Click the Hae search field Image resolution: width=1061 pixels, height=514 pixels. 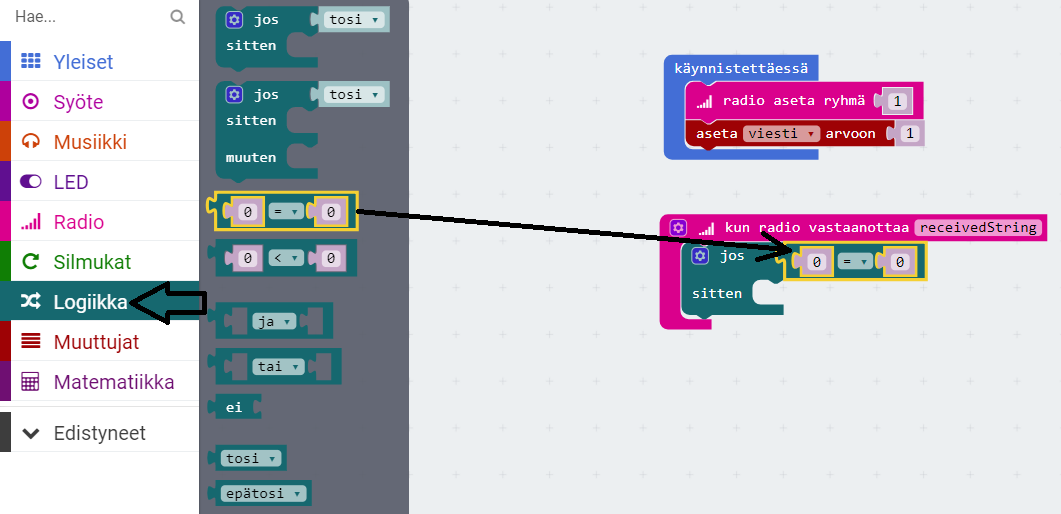pos(85,17)
